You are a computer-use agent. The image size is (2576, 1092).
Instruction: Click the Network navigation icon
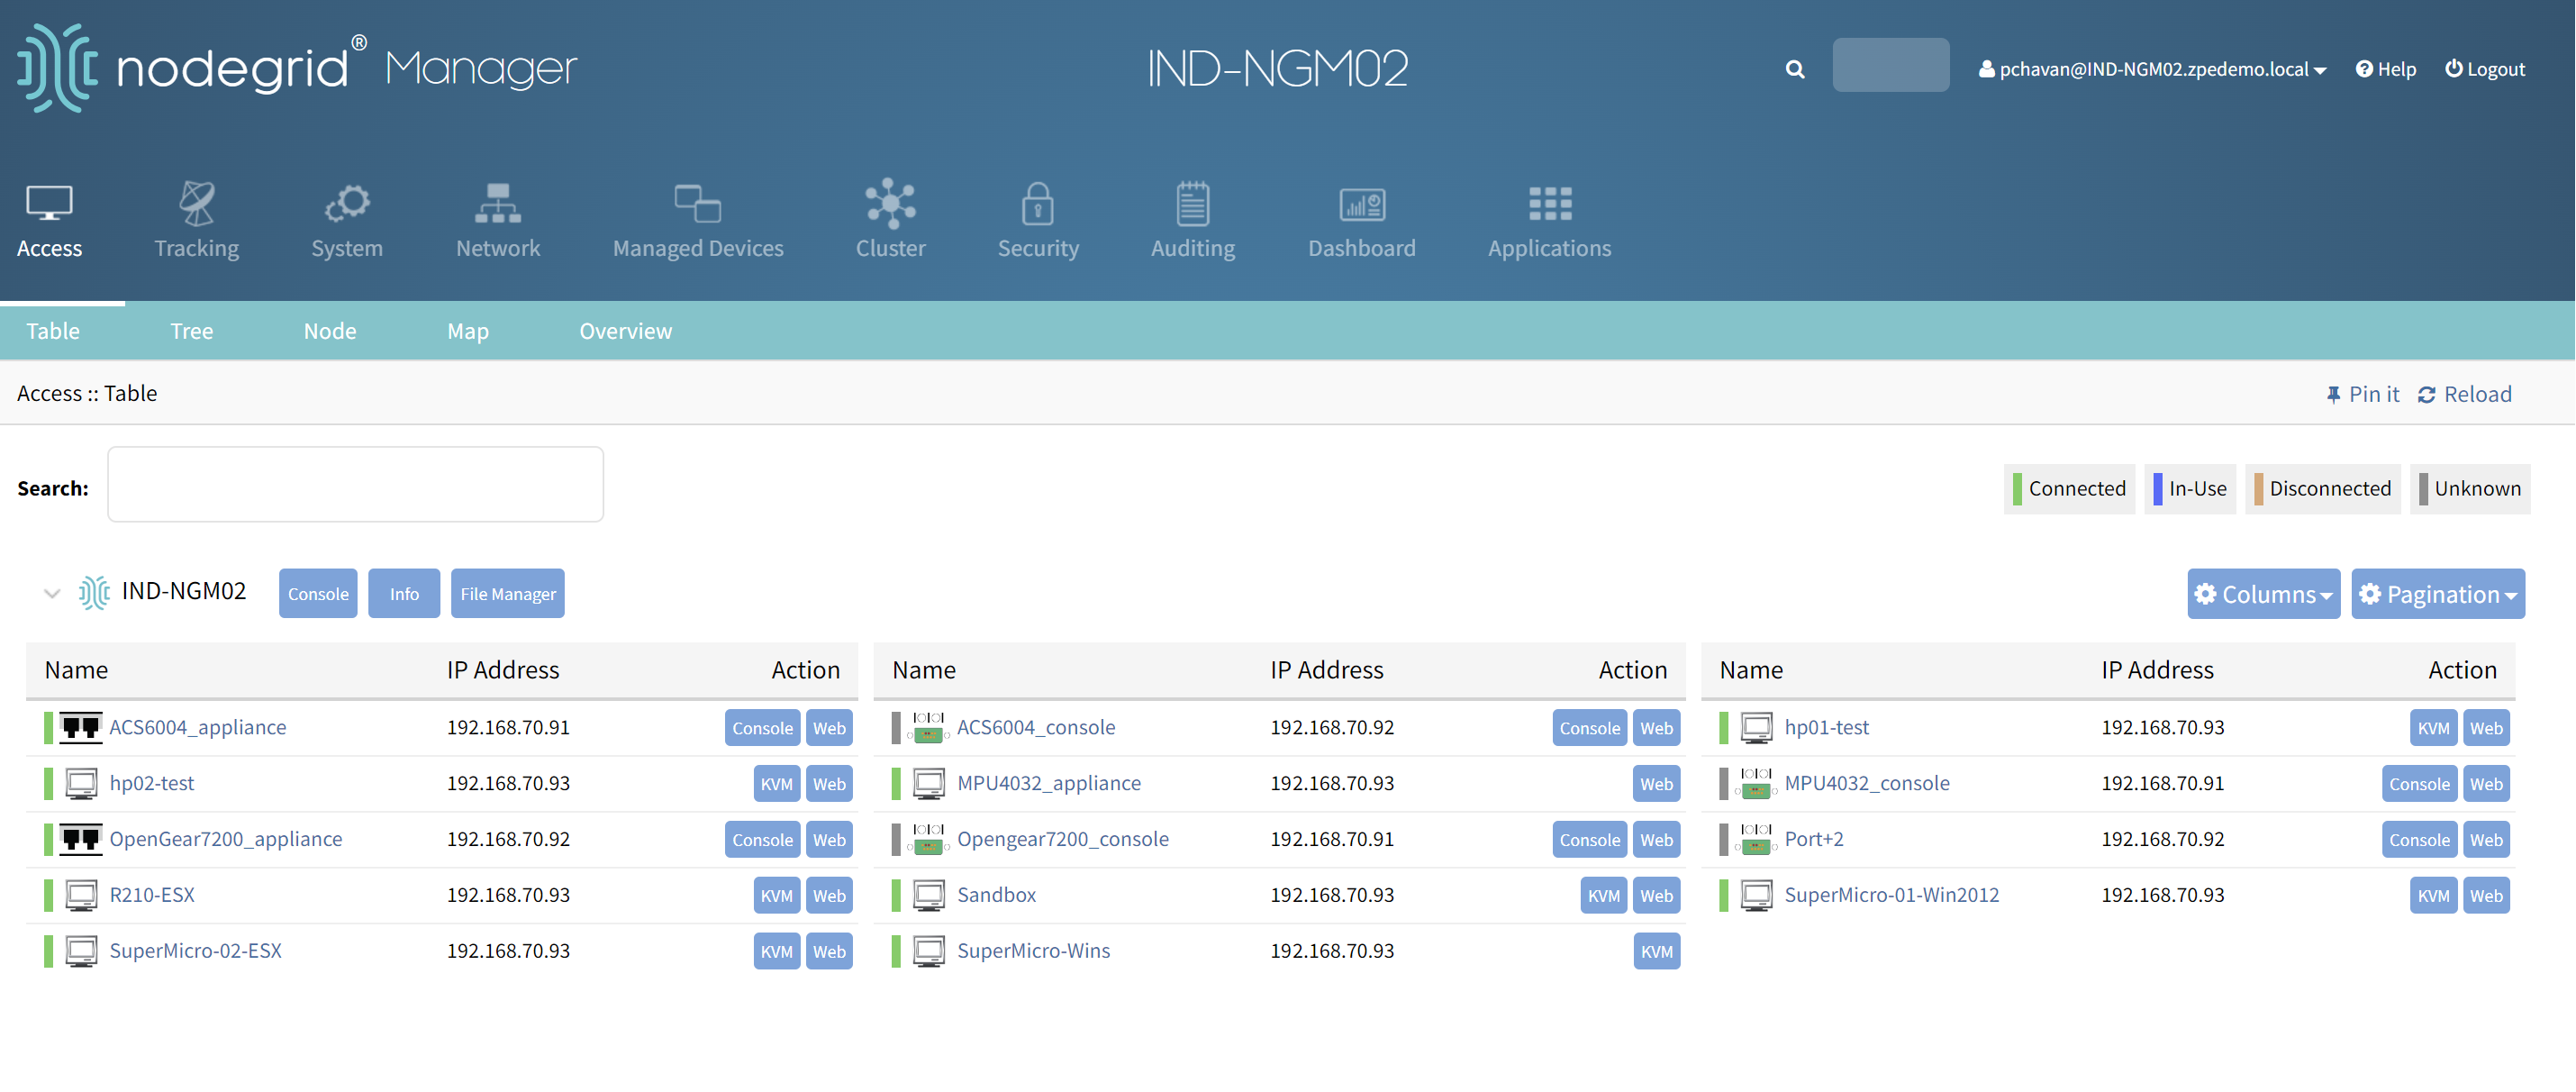pos(498,217)
